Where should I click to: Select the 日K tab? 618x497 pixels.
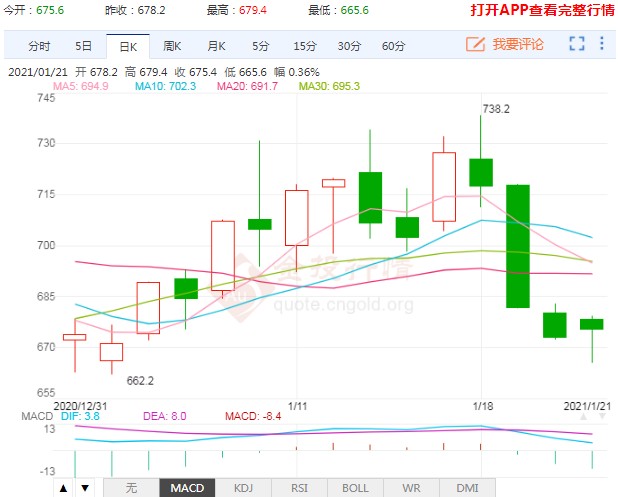[128, 47]
